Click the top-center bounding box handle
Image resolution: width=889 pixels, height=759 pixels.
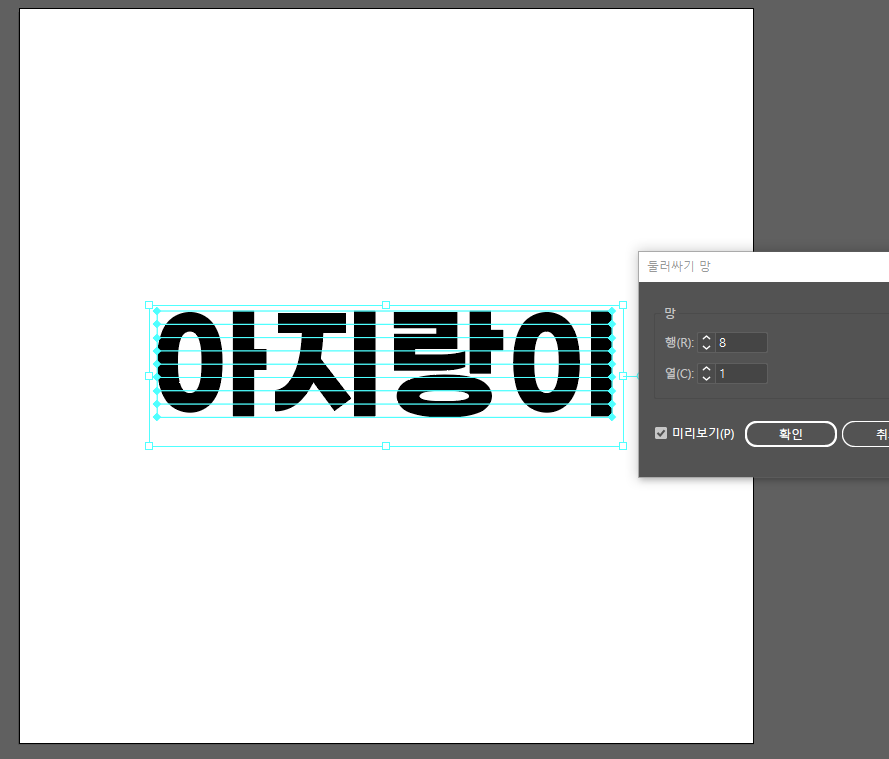(x=386, y=305)
